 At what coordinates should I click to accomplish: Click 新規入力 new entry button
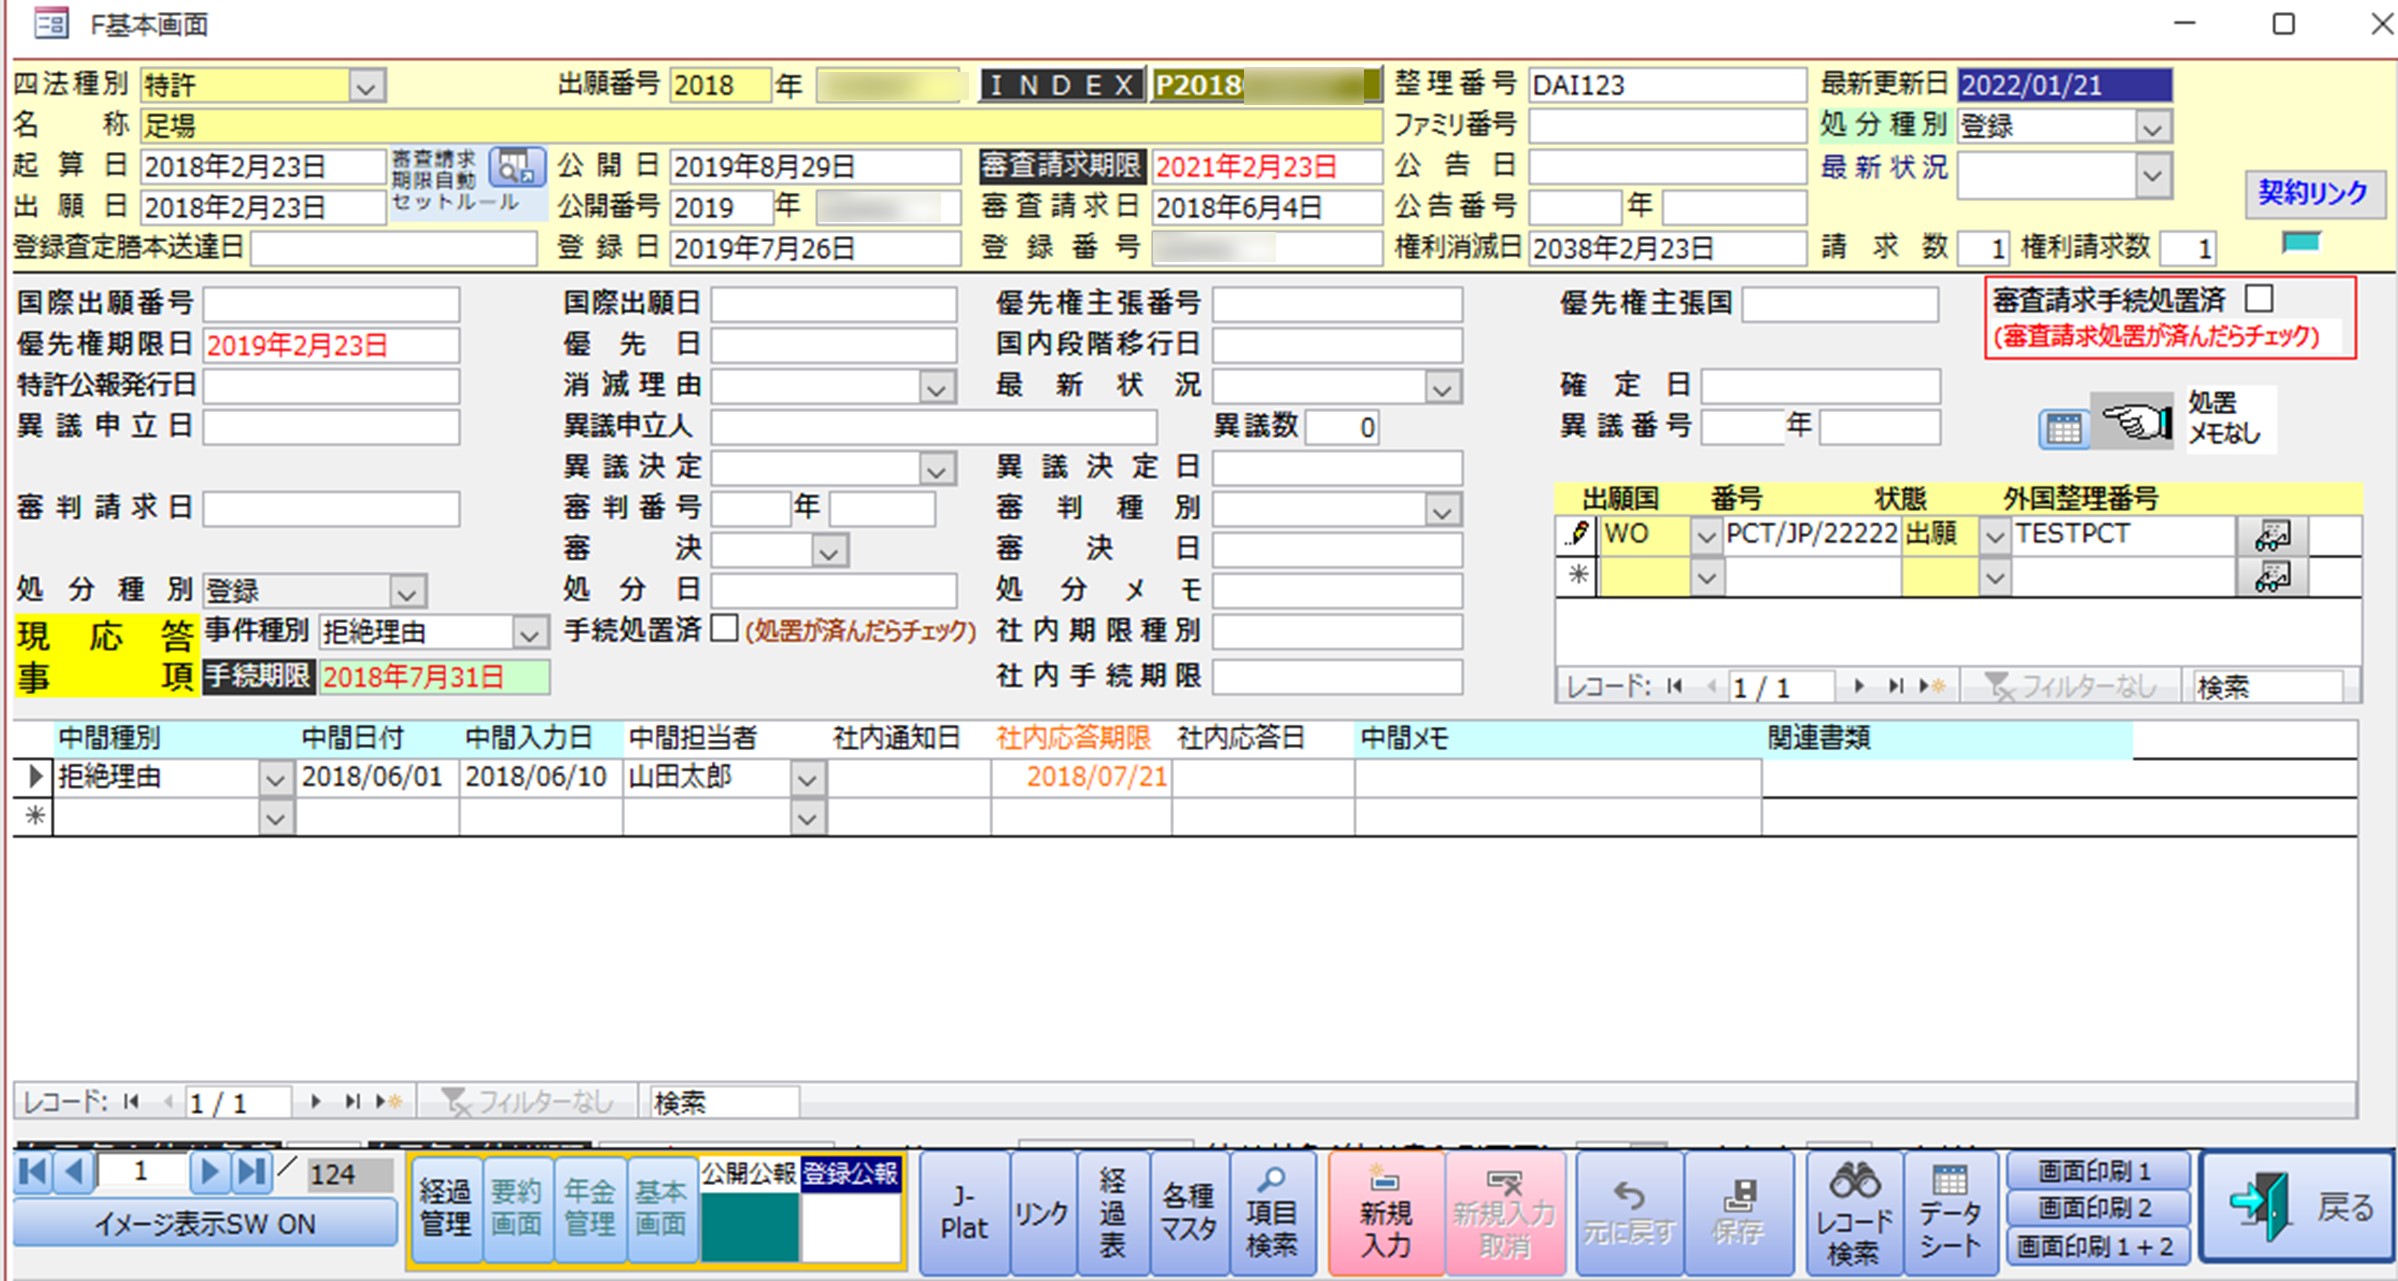click(x=1386, y=1214)
